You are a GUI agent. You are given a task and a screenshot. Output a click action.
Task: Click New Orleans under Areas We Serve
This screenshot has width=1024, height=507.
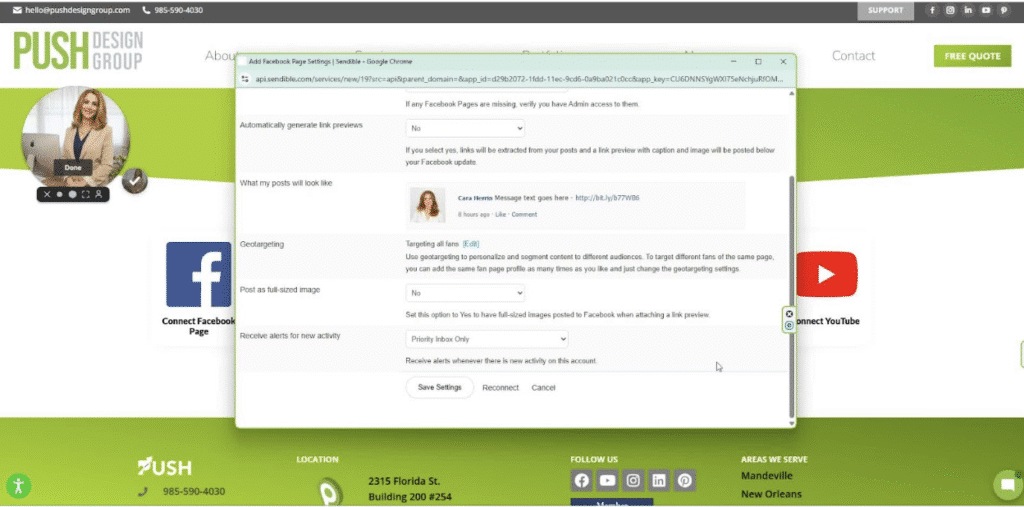(x=771, y=494)
